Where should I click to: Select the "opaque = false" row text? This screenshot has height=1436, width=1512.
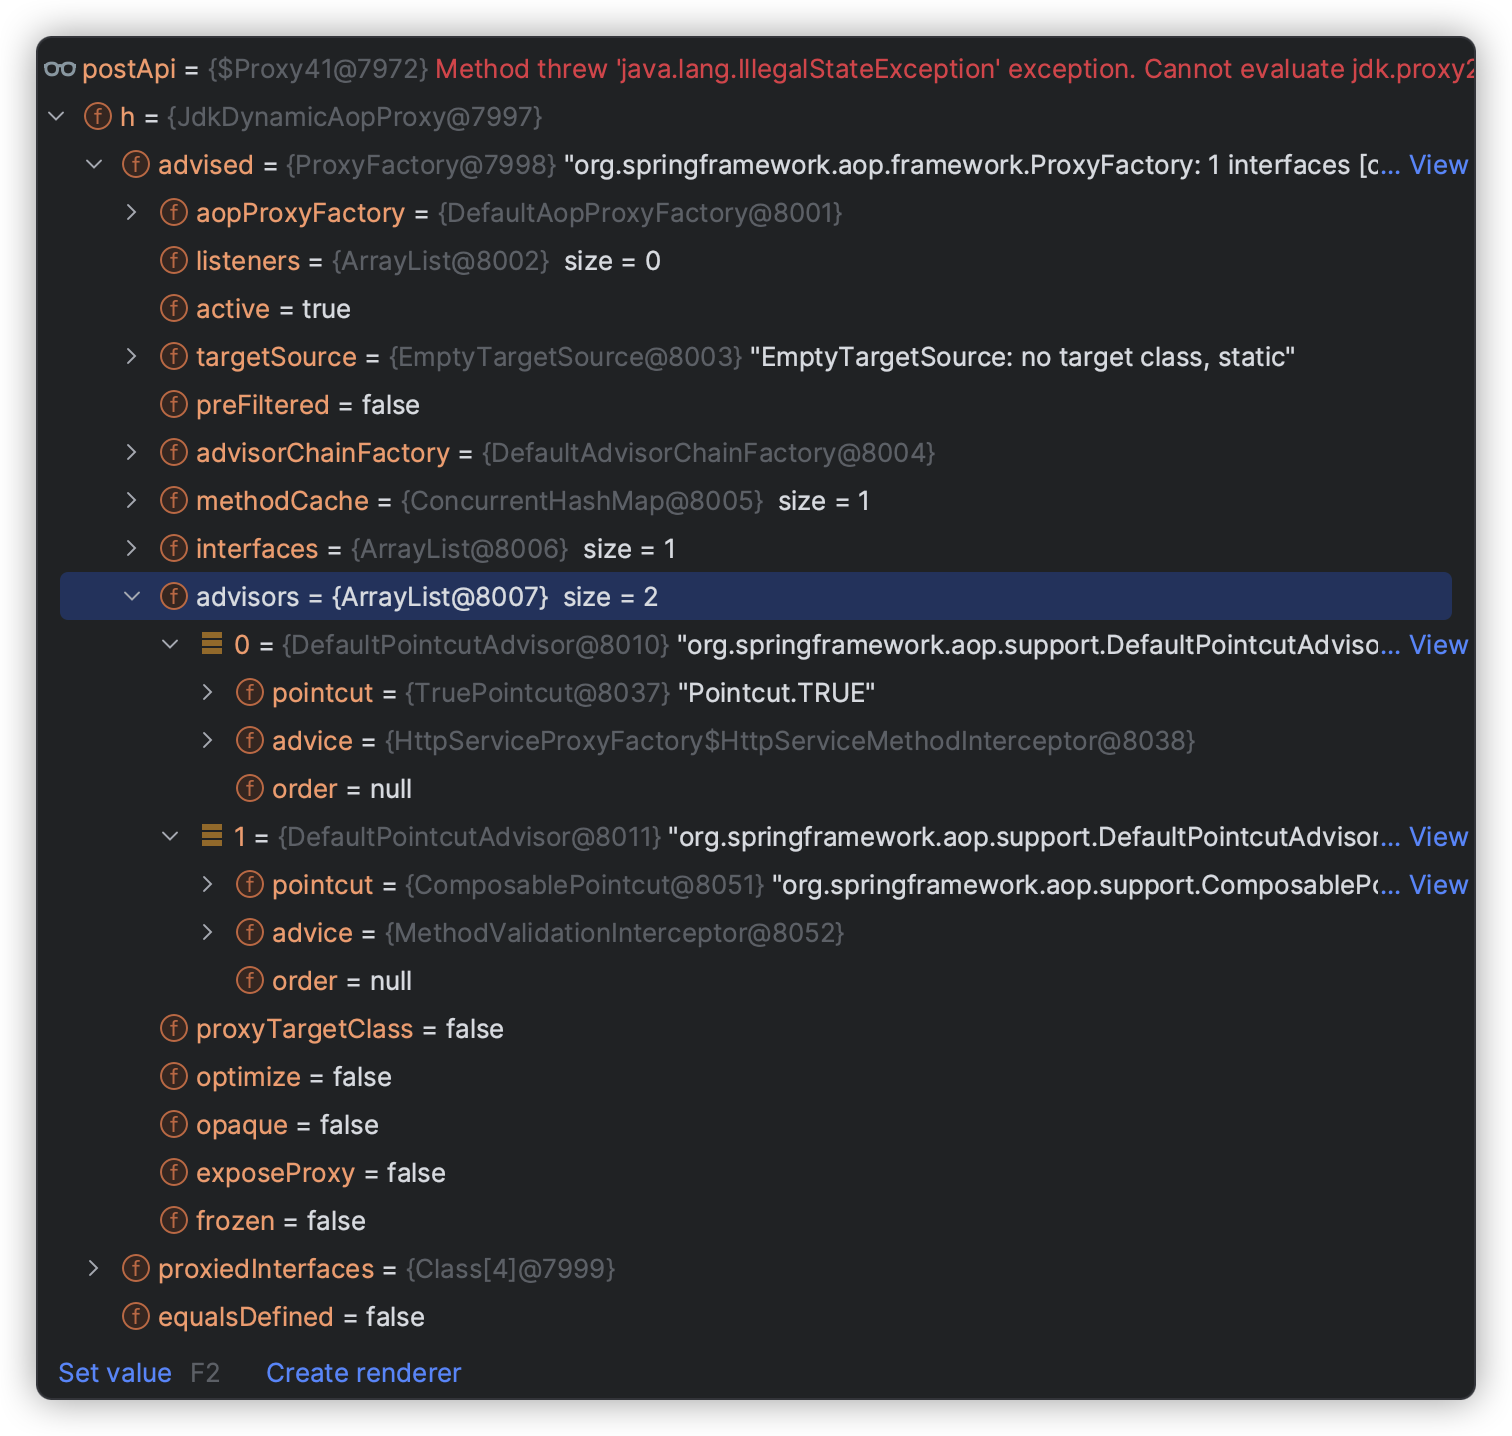287,1125
